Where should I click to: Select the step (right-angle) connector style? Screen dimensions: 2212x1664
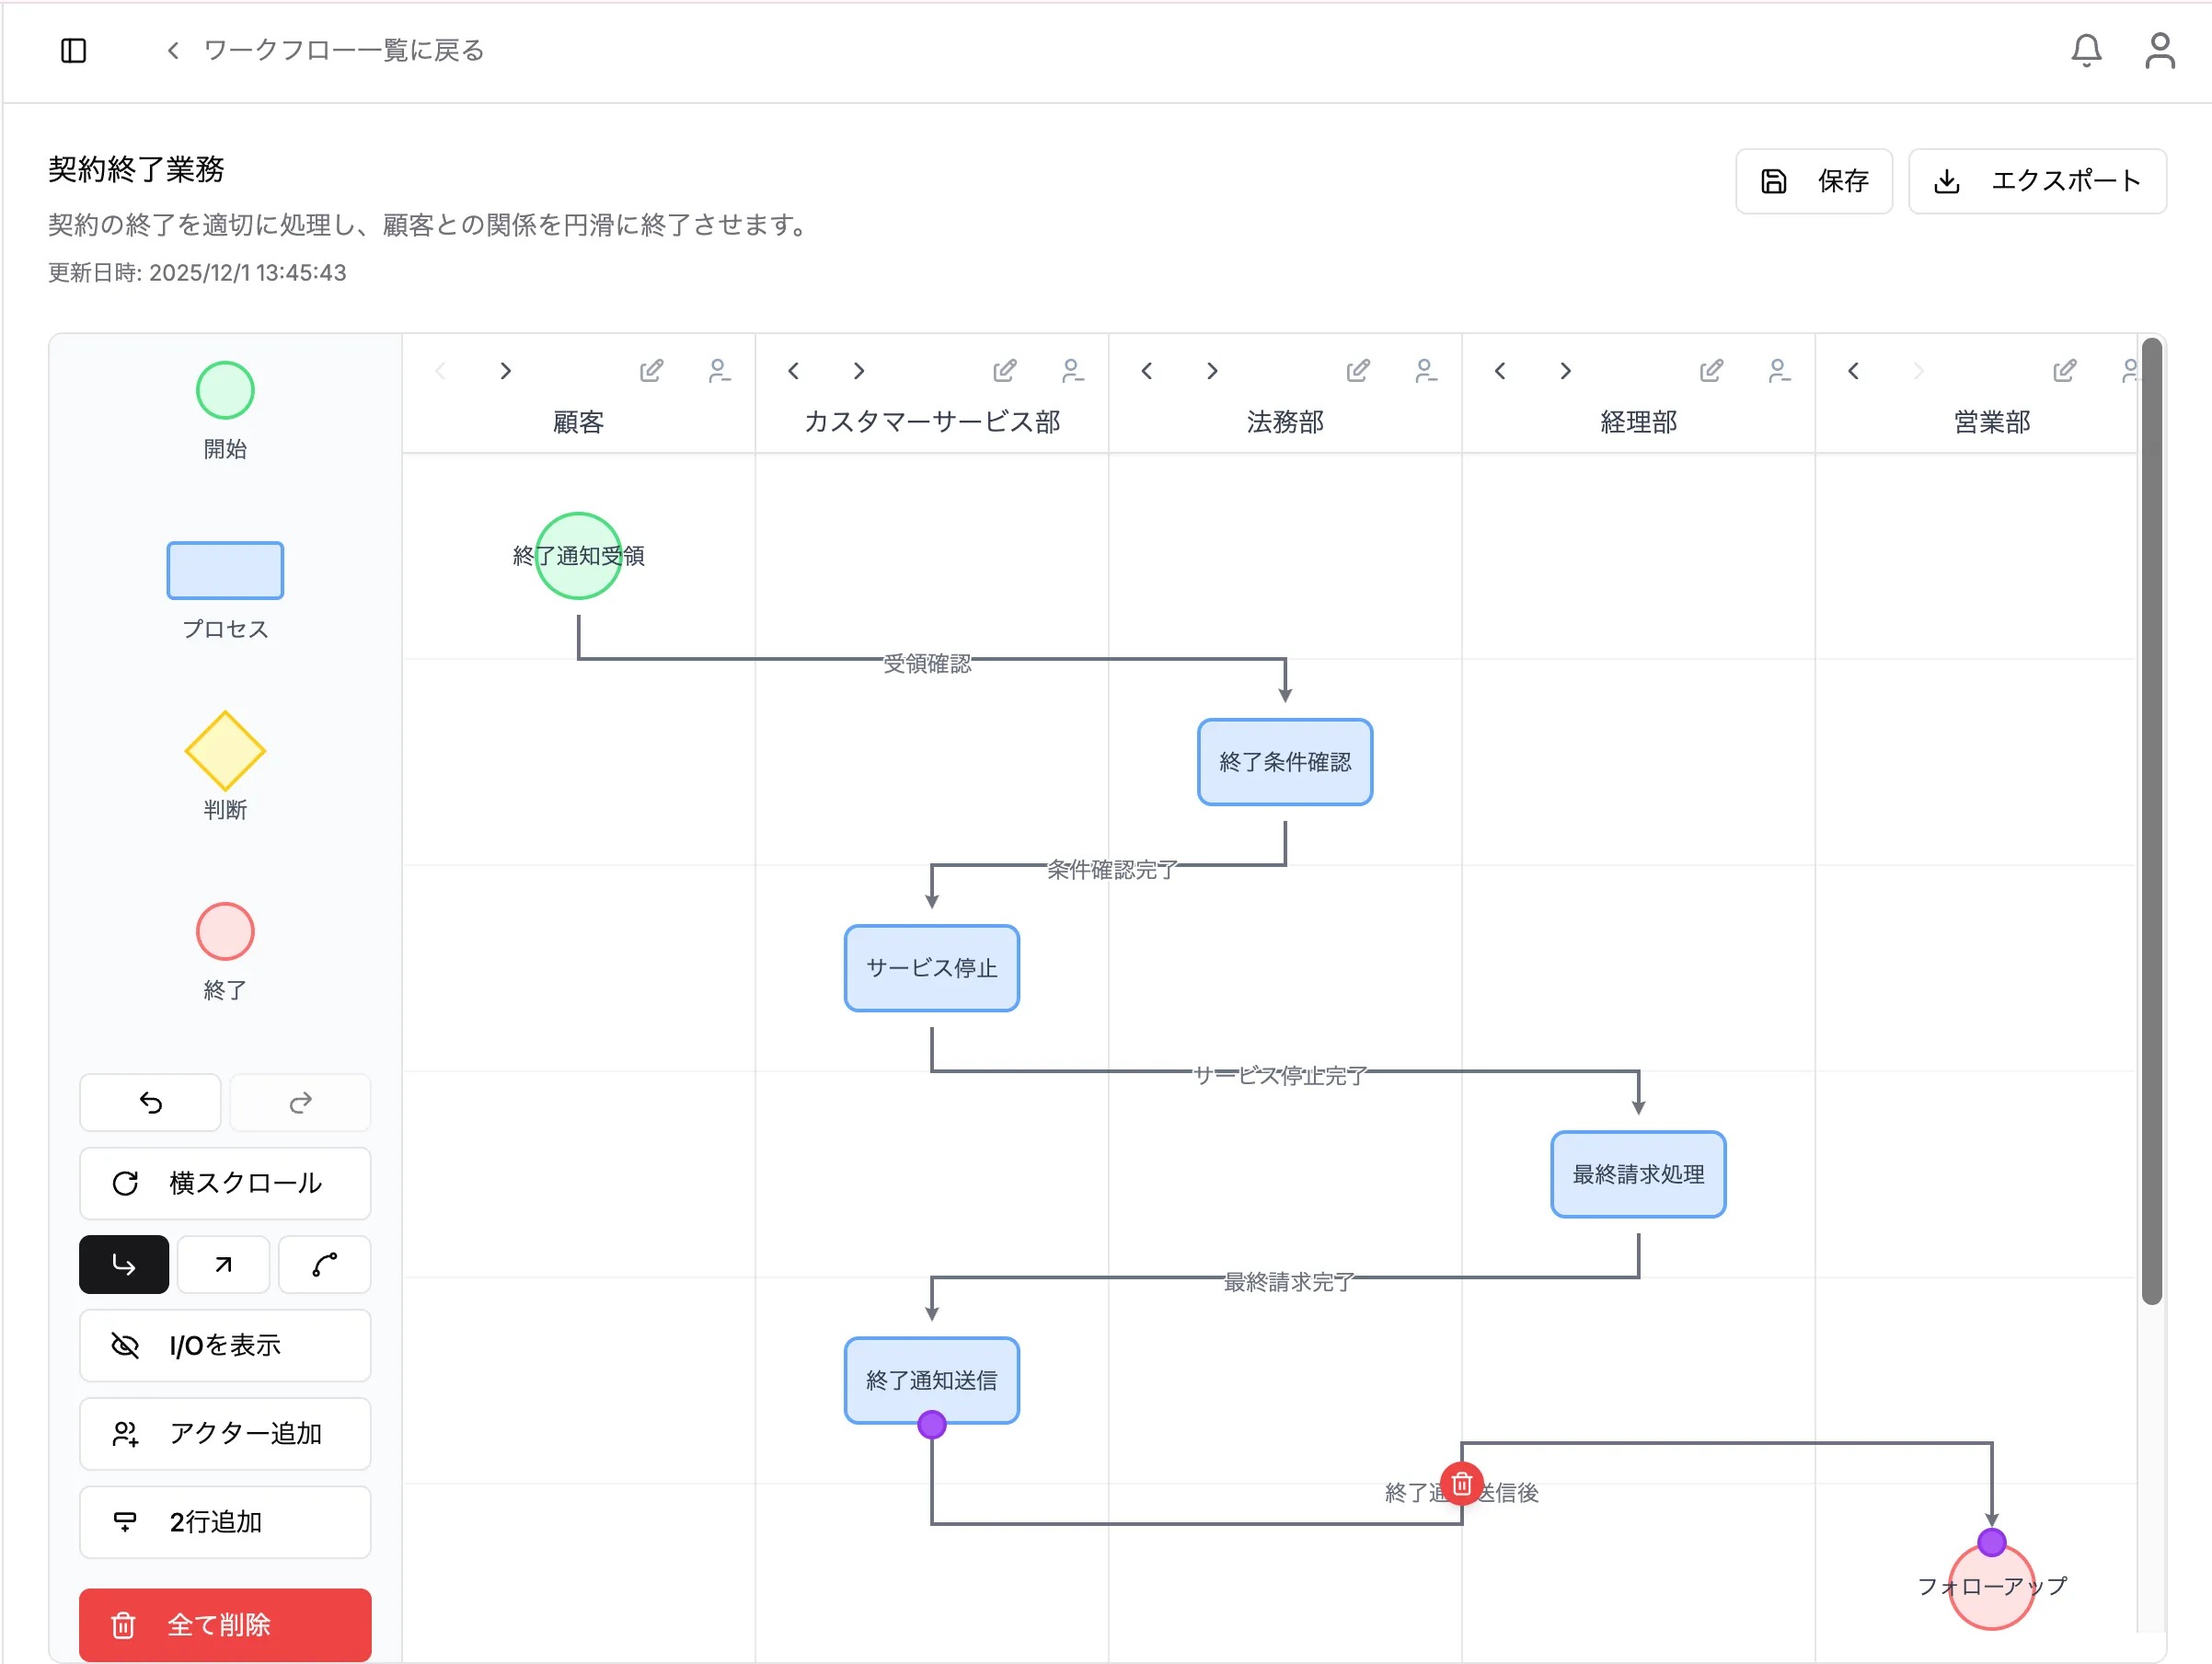click(x=124, y=1265)
